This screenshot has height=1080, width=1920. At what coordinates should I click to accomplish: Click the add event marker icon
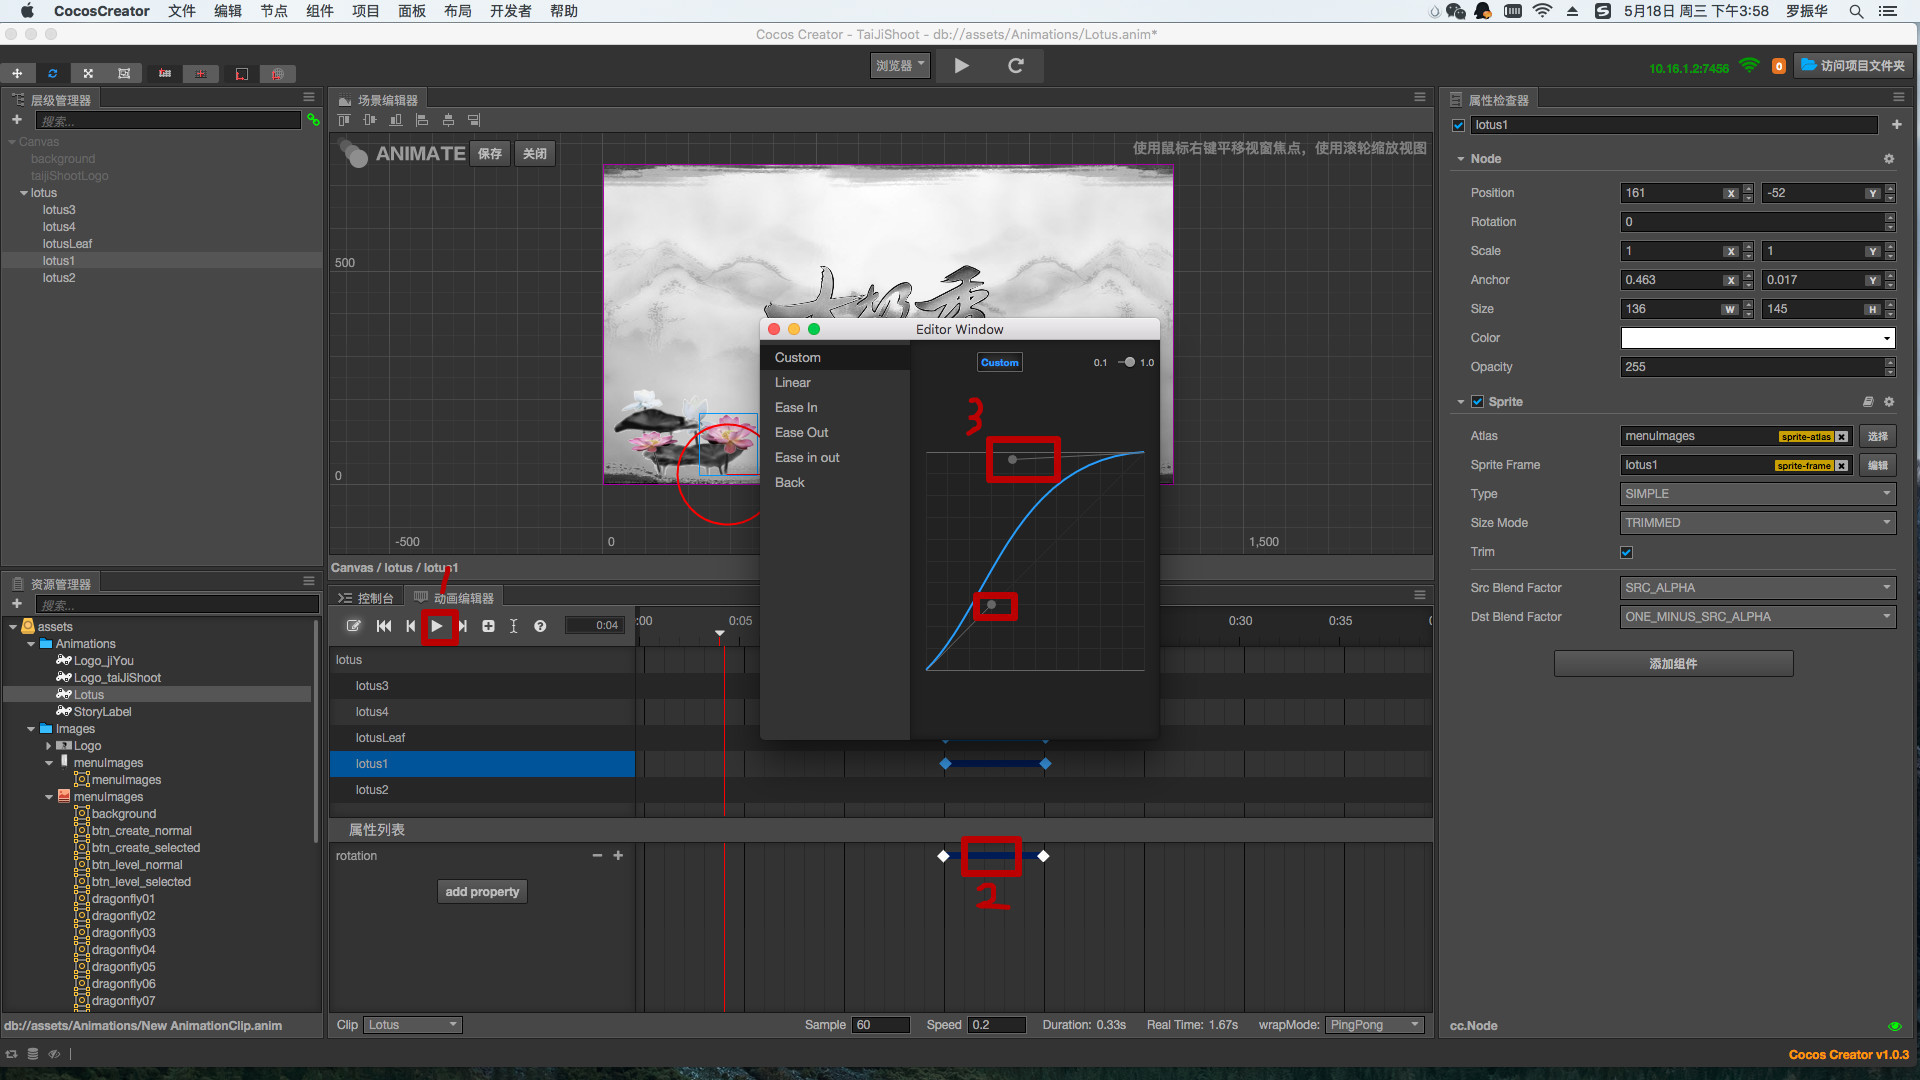[x=513, y=626]
